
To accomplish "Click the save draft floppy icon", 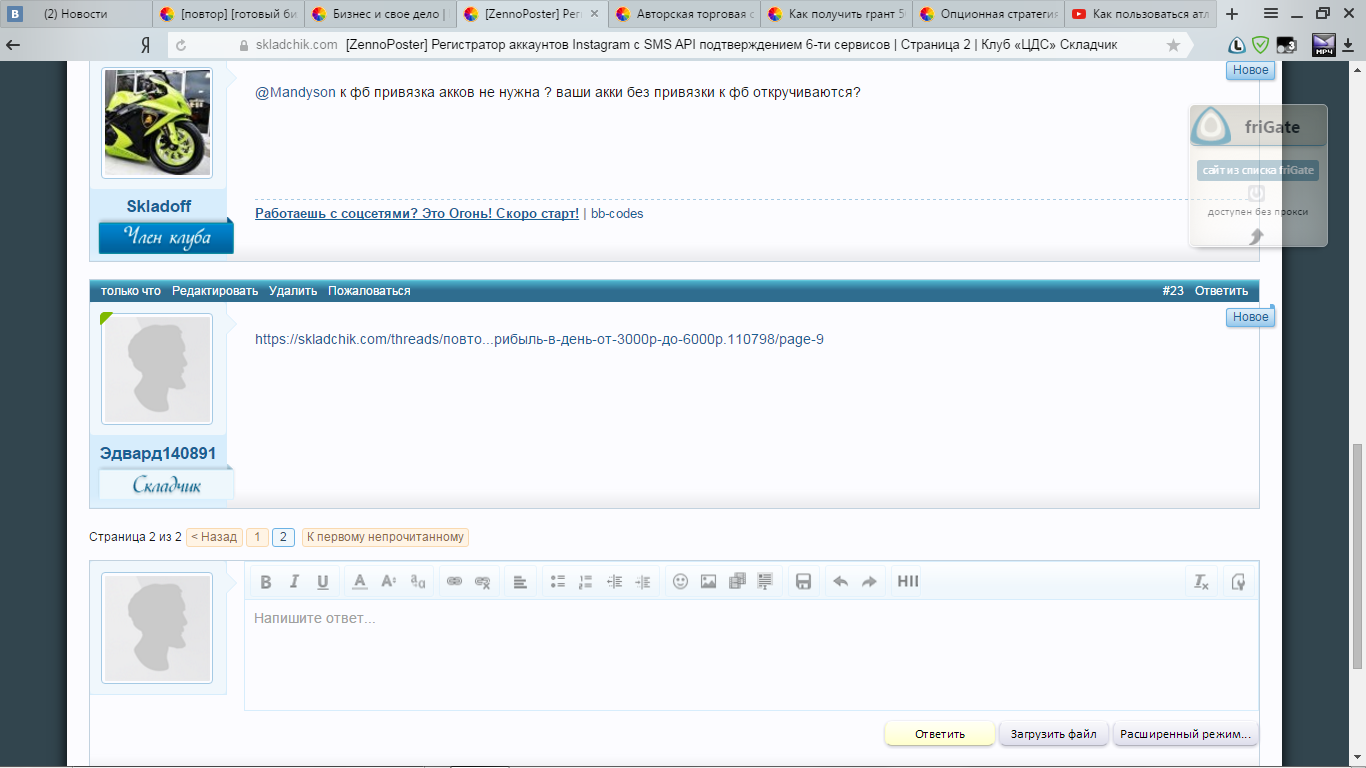I will (x=802, y=582).
